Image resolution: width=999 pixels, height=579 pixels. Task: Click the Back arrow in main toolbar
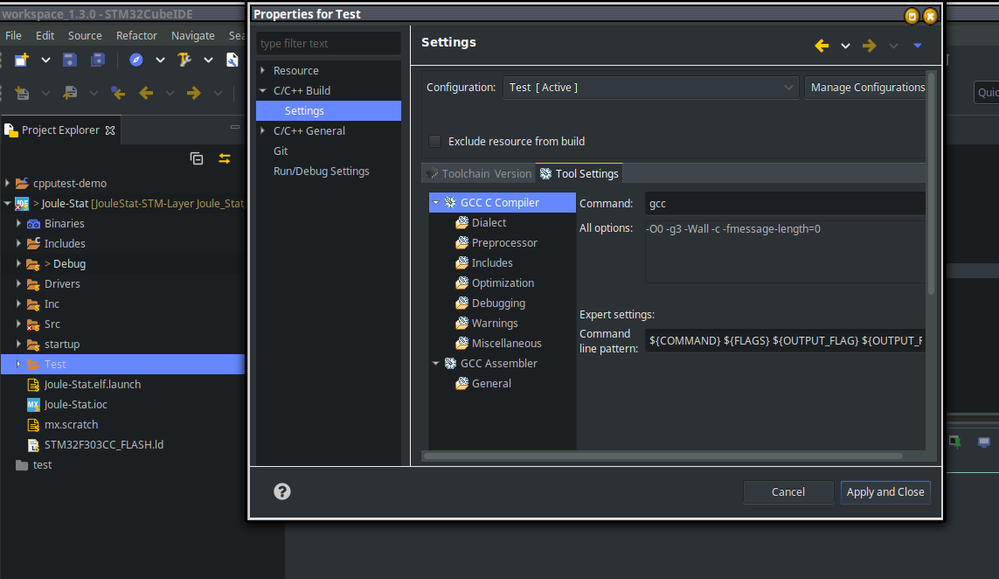pos(146,93)
